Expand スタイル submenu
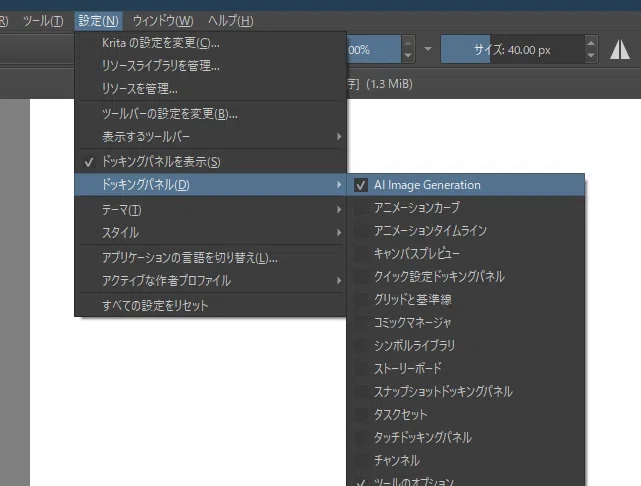Screen dimensions: 641x486 pyautogui.click(x=211, y=233)
